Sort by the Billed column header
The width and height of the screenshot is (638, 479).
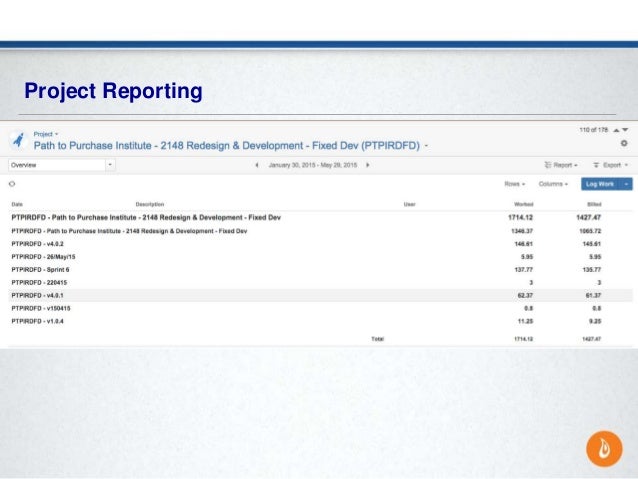pos(594,204)
